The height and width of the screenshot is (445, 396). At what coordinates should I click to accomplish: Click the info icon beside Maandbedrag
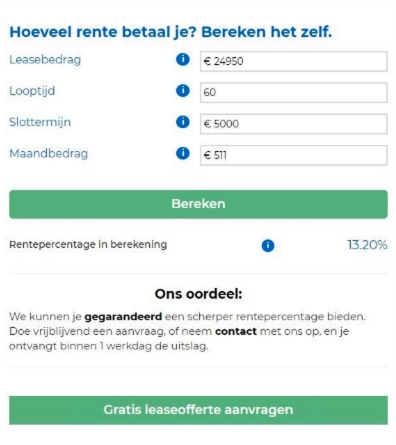tap(183, 153)
